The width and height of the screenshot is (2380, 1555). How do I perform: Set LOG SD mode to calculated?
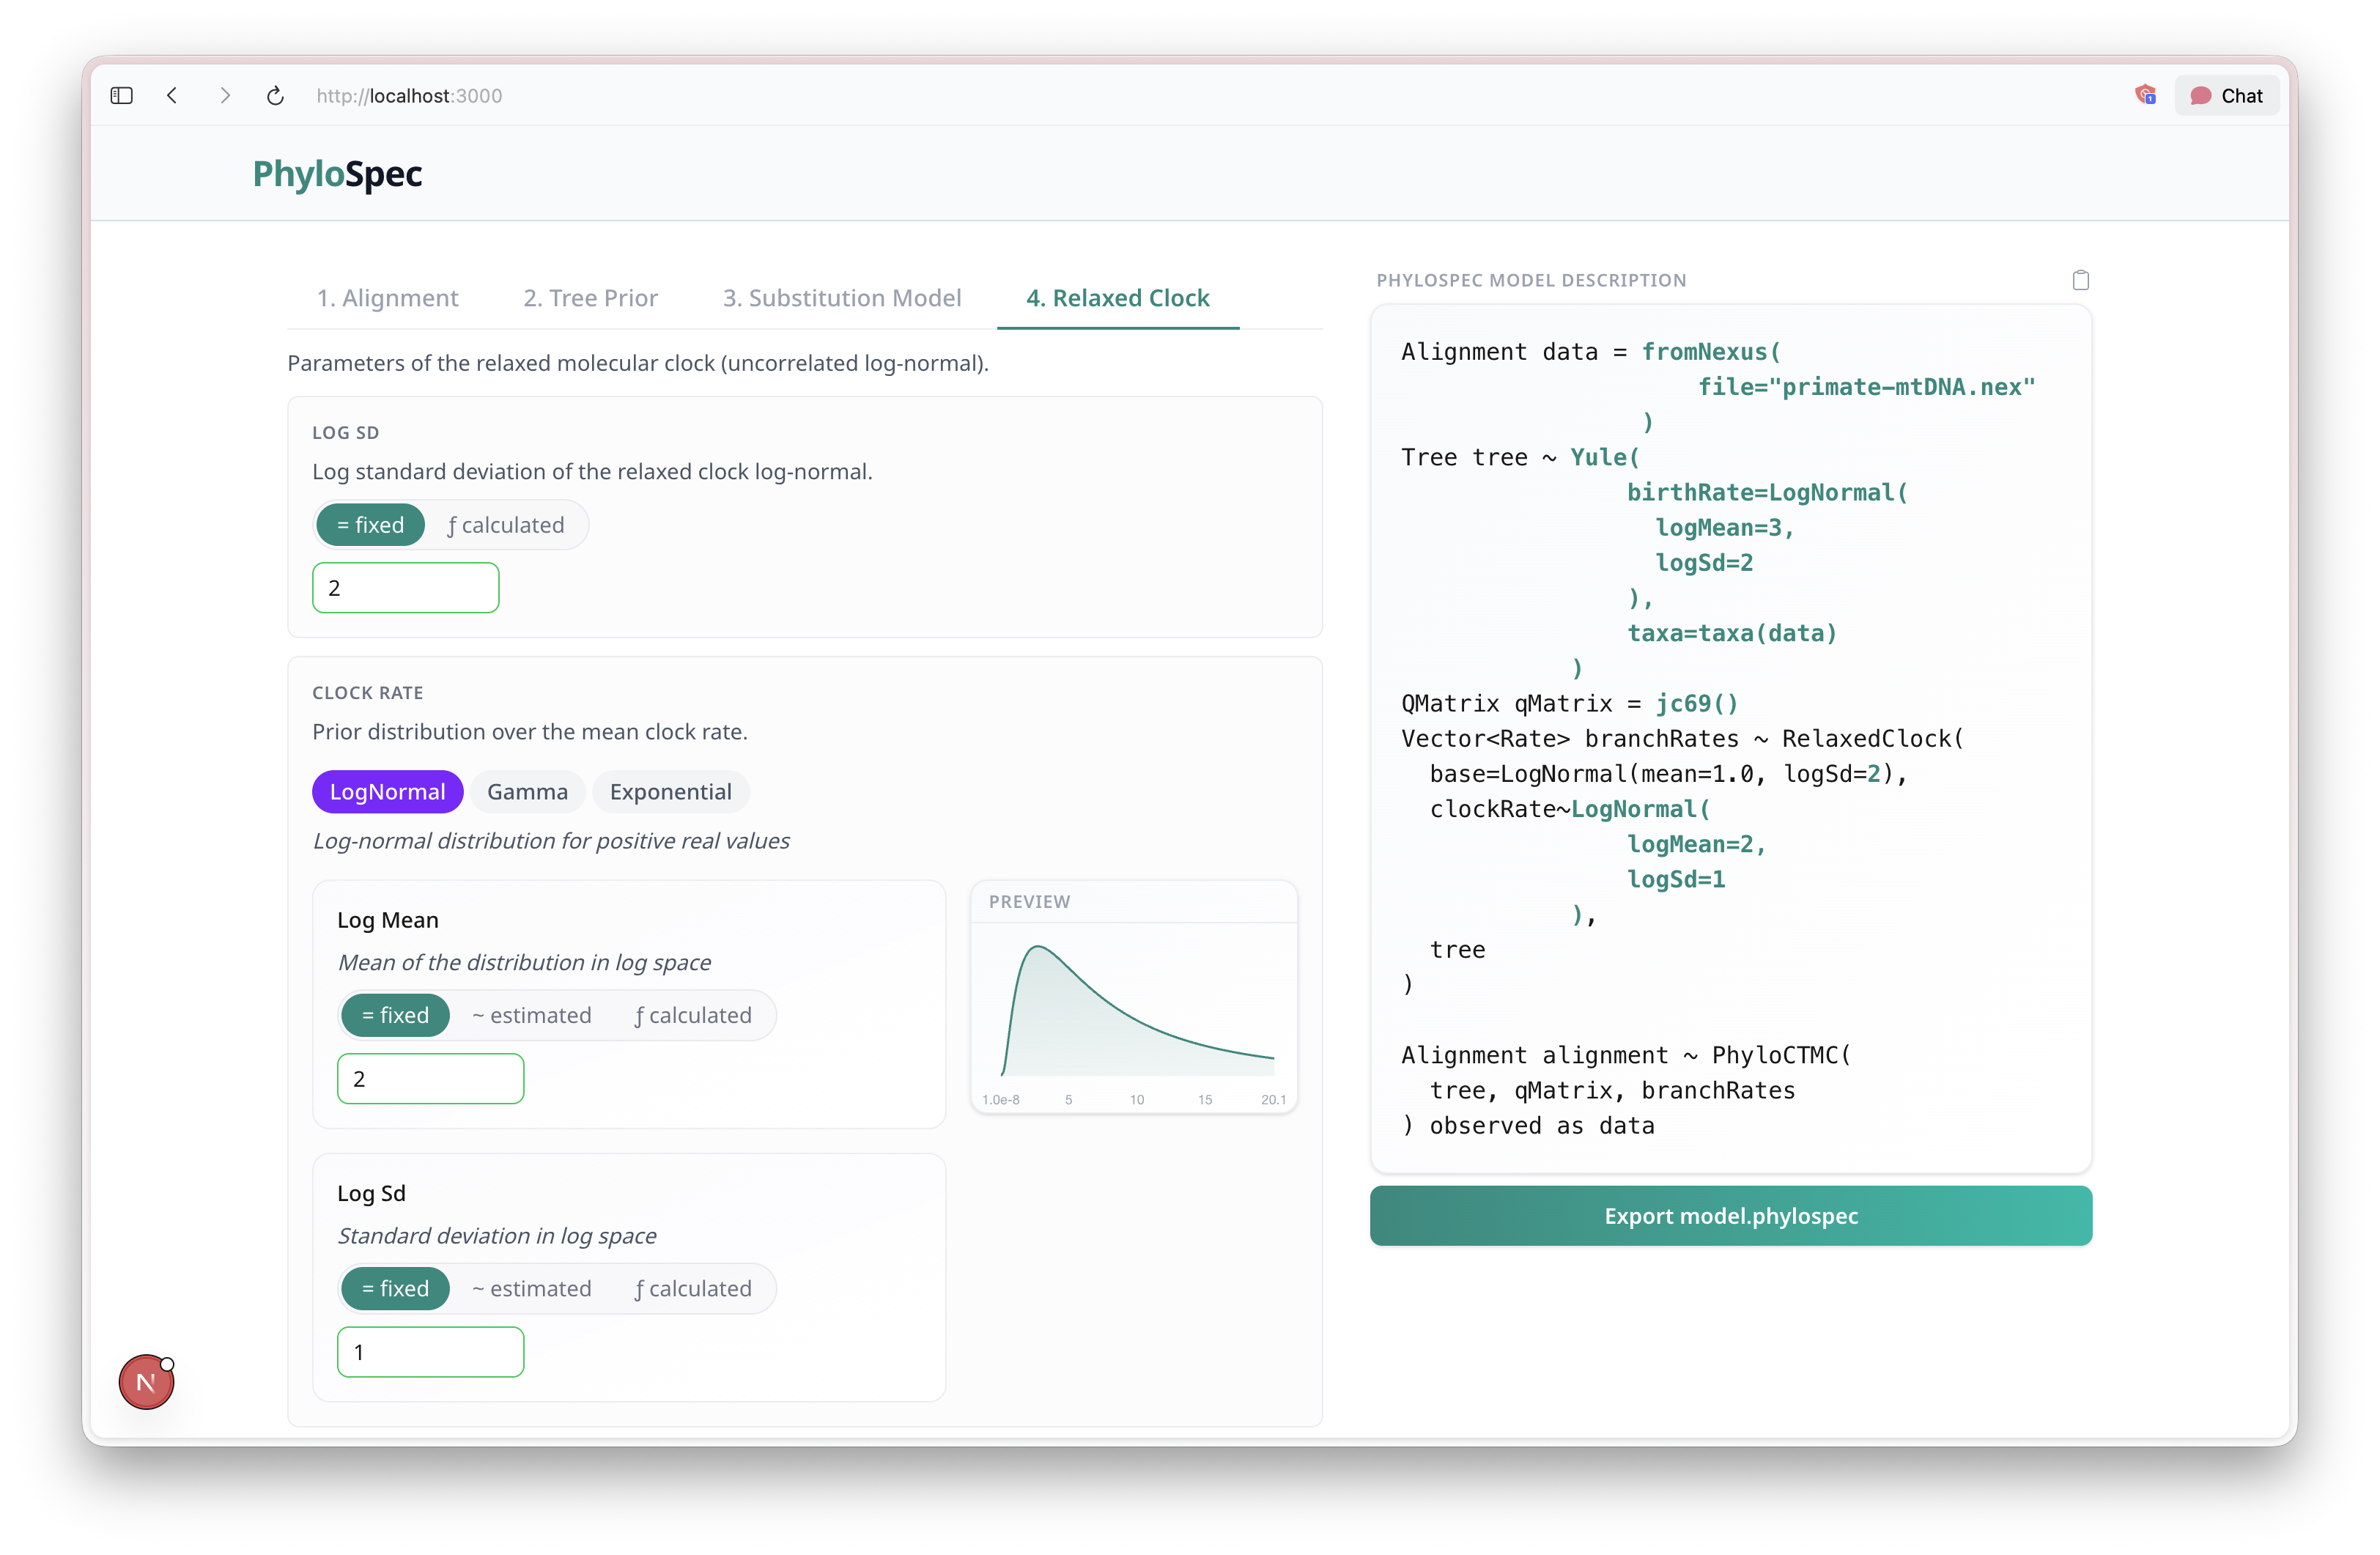[x=506, y=525]
